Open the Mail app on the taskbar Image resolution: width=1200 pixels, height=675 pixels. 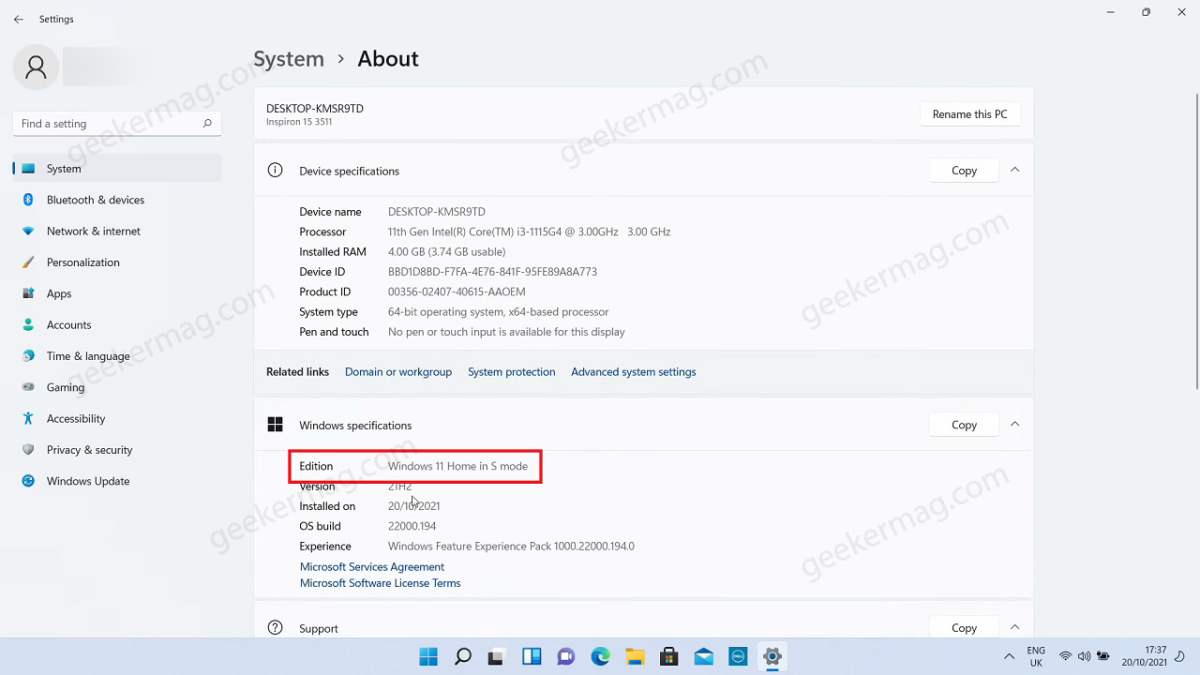[x=703, y=657]
